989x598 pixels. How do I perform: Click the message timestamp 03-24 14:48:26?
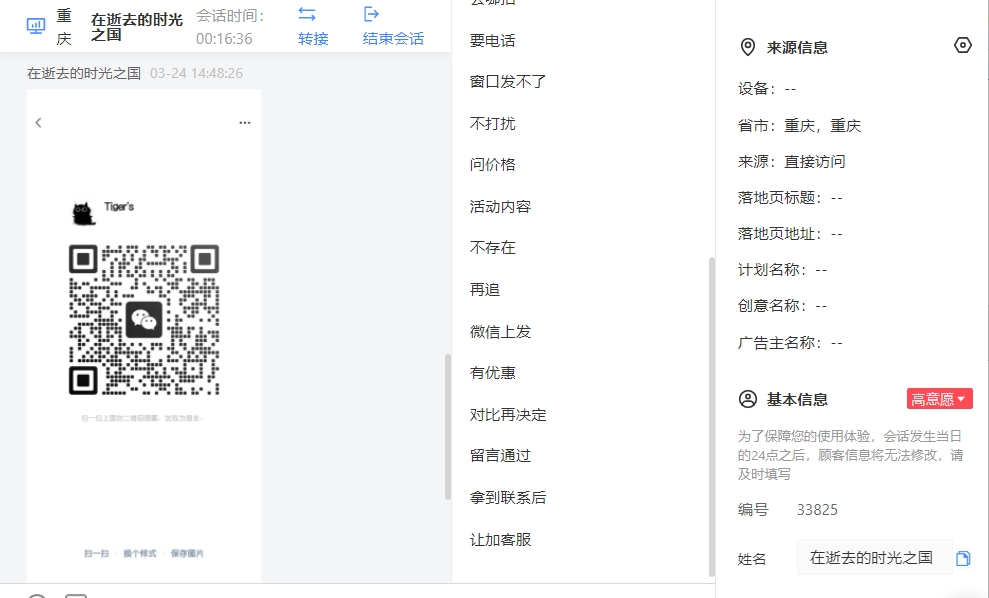pyautogui.click(x=196, y=73)
